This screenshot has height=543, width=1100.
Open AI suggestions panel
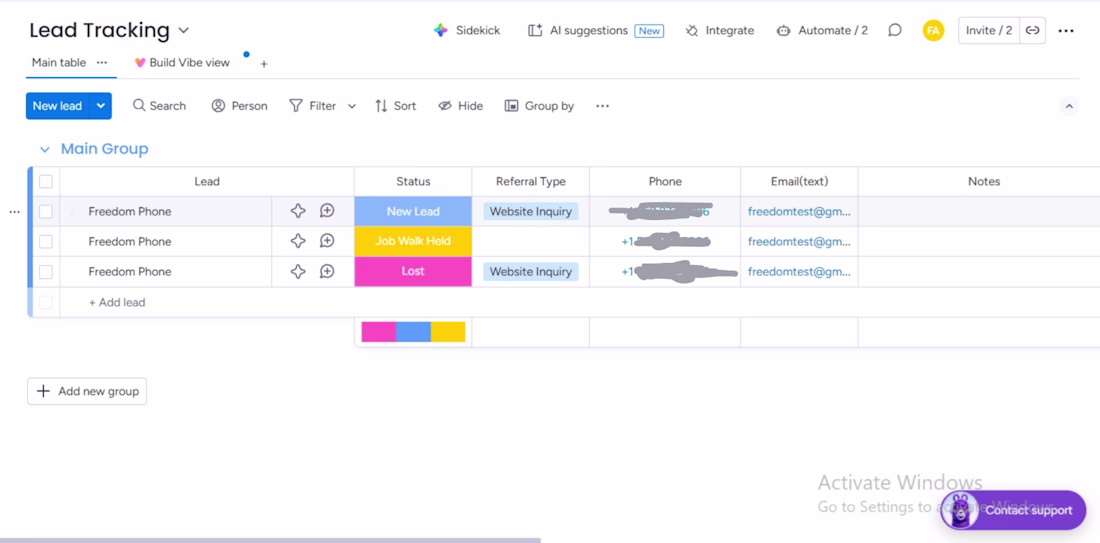click(x=596, y=31)
